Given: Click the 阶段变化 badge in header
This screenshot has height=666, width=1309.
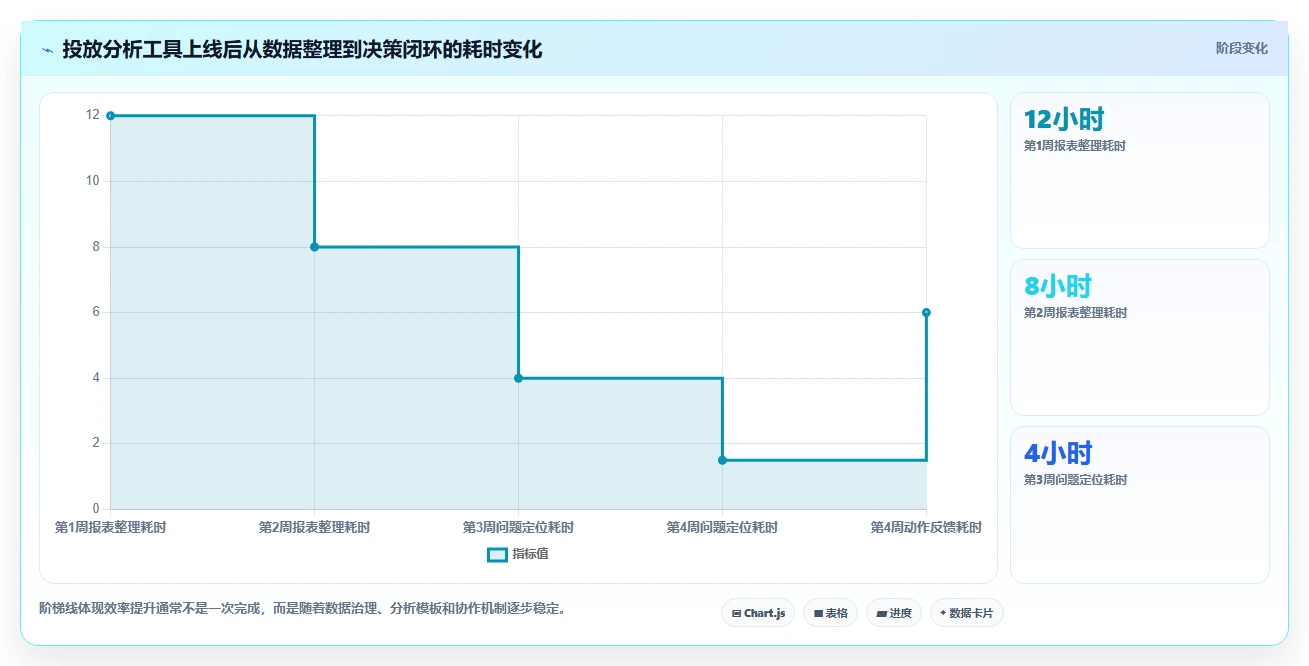Looking at the screenshot, I should 1242,48.
